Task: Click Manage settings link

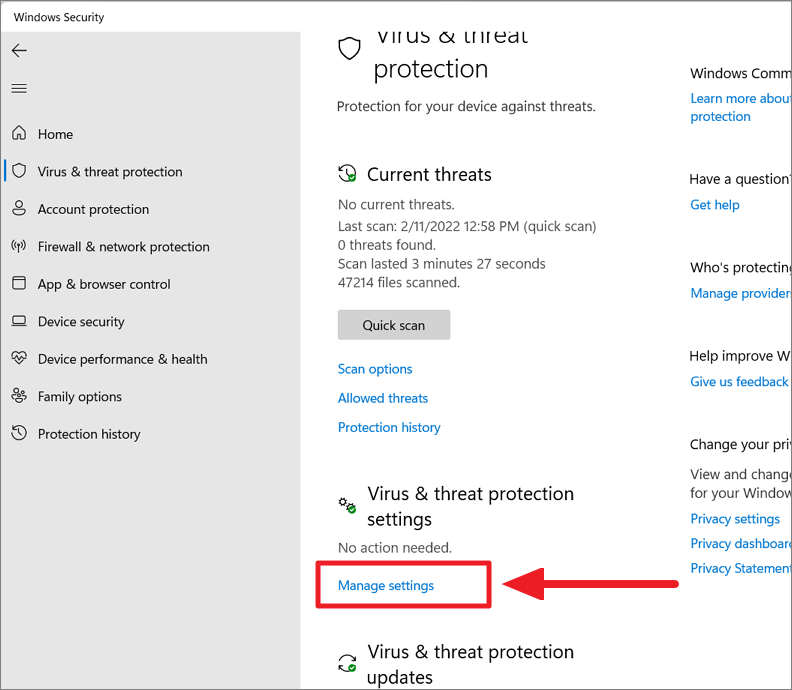Action: pos(386,585)
